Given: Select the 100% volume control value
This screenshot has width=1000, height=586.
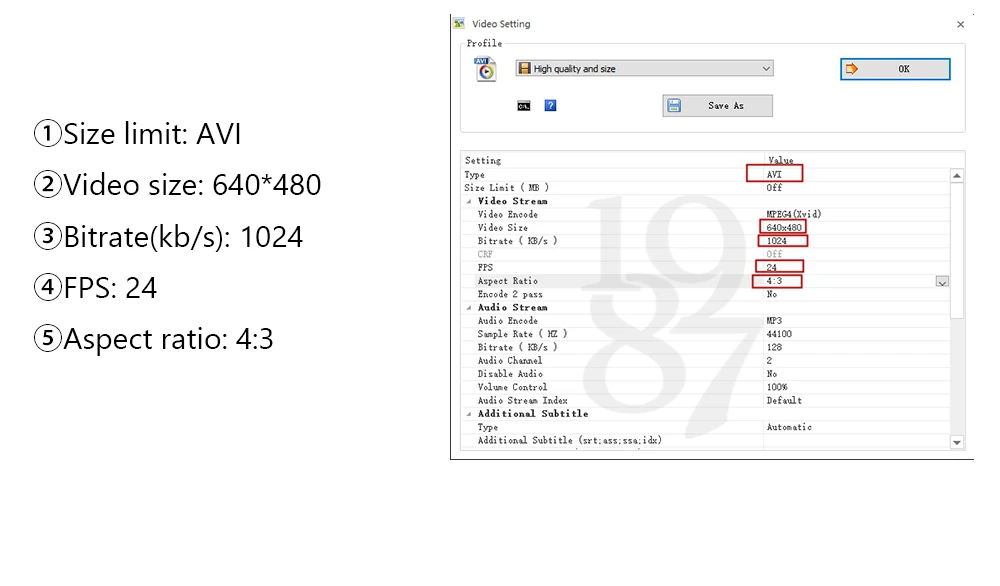Looking at the screenshot, I should click(777, 387).
